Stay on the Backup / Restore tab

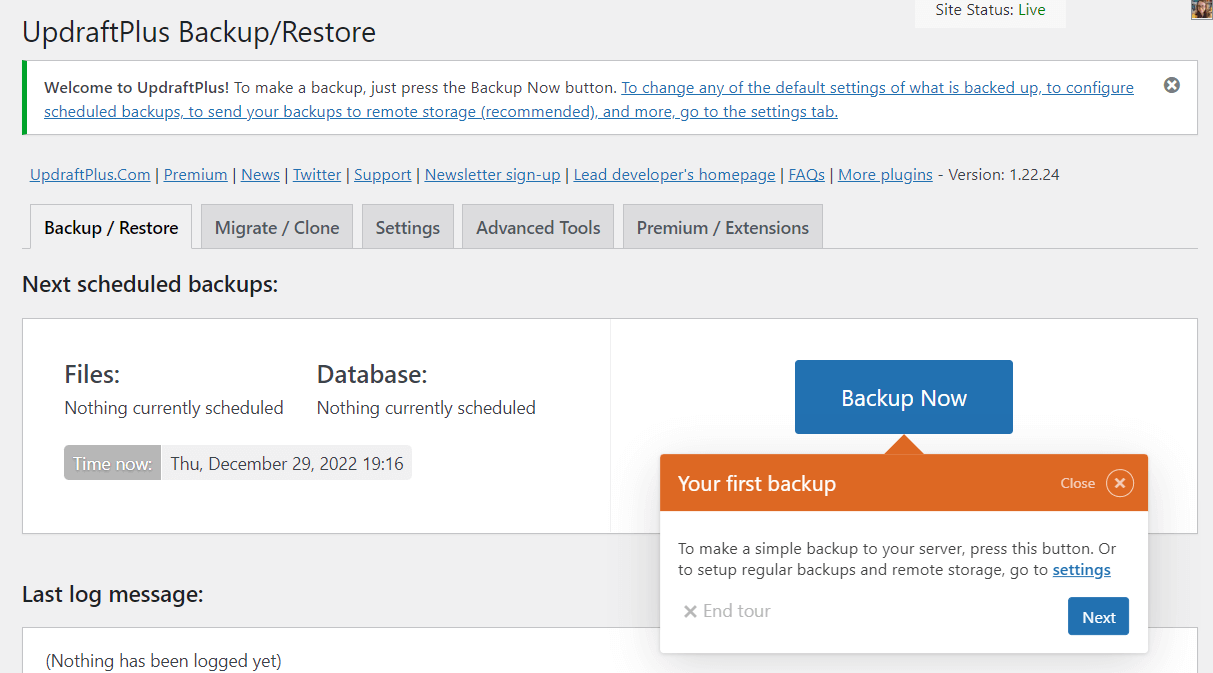(110, 227)
